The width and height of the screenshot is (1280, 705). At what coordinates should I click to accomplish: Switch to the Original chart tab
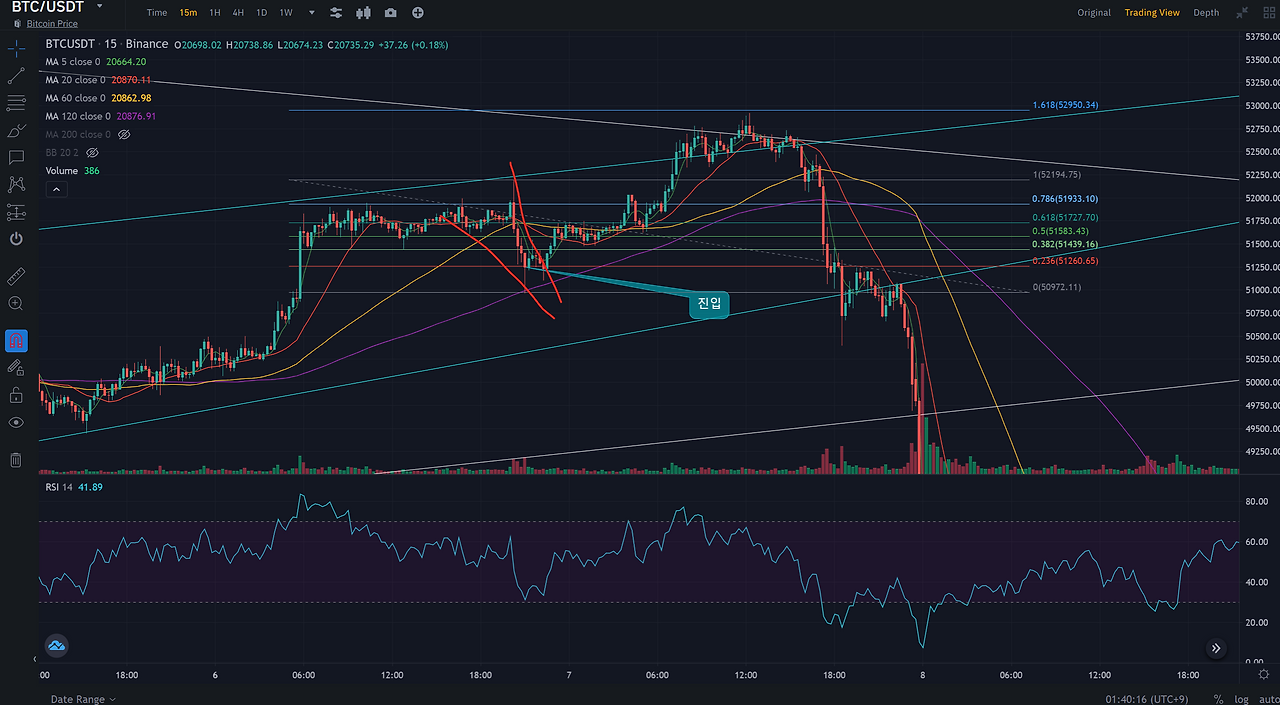coord(1094,13)
